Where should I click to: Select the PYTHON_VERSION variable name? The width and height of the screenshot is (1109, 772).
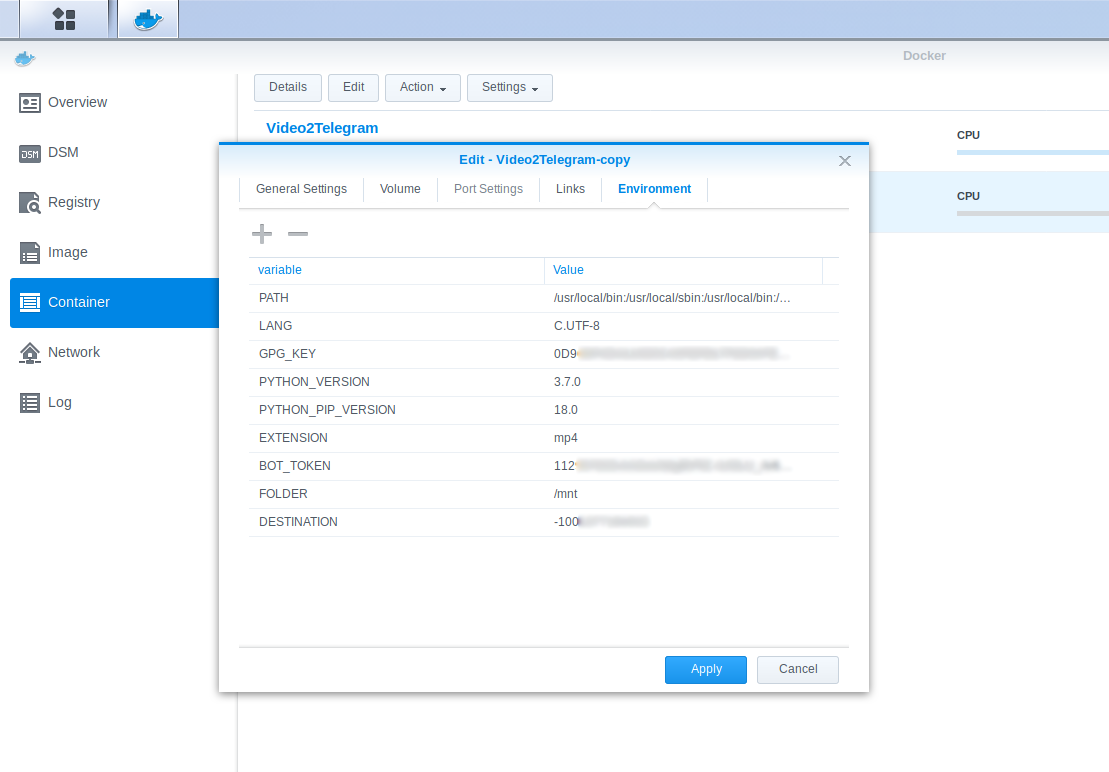click(314, 382)
